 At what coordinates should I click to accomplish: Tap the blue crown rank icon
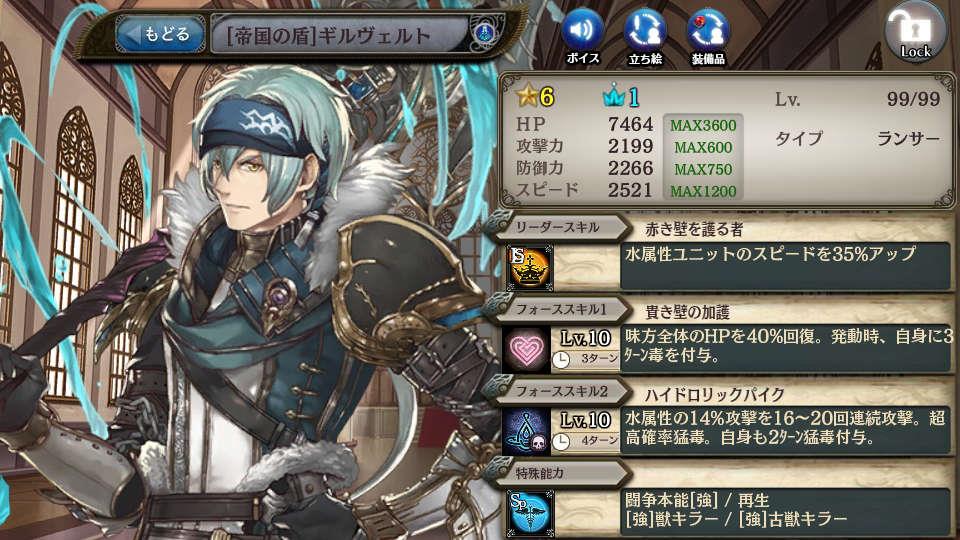pos(613,96)
